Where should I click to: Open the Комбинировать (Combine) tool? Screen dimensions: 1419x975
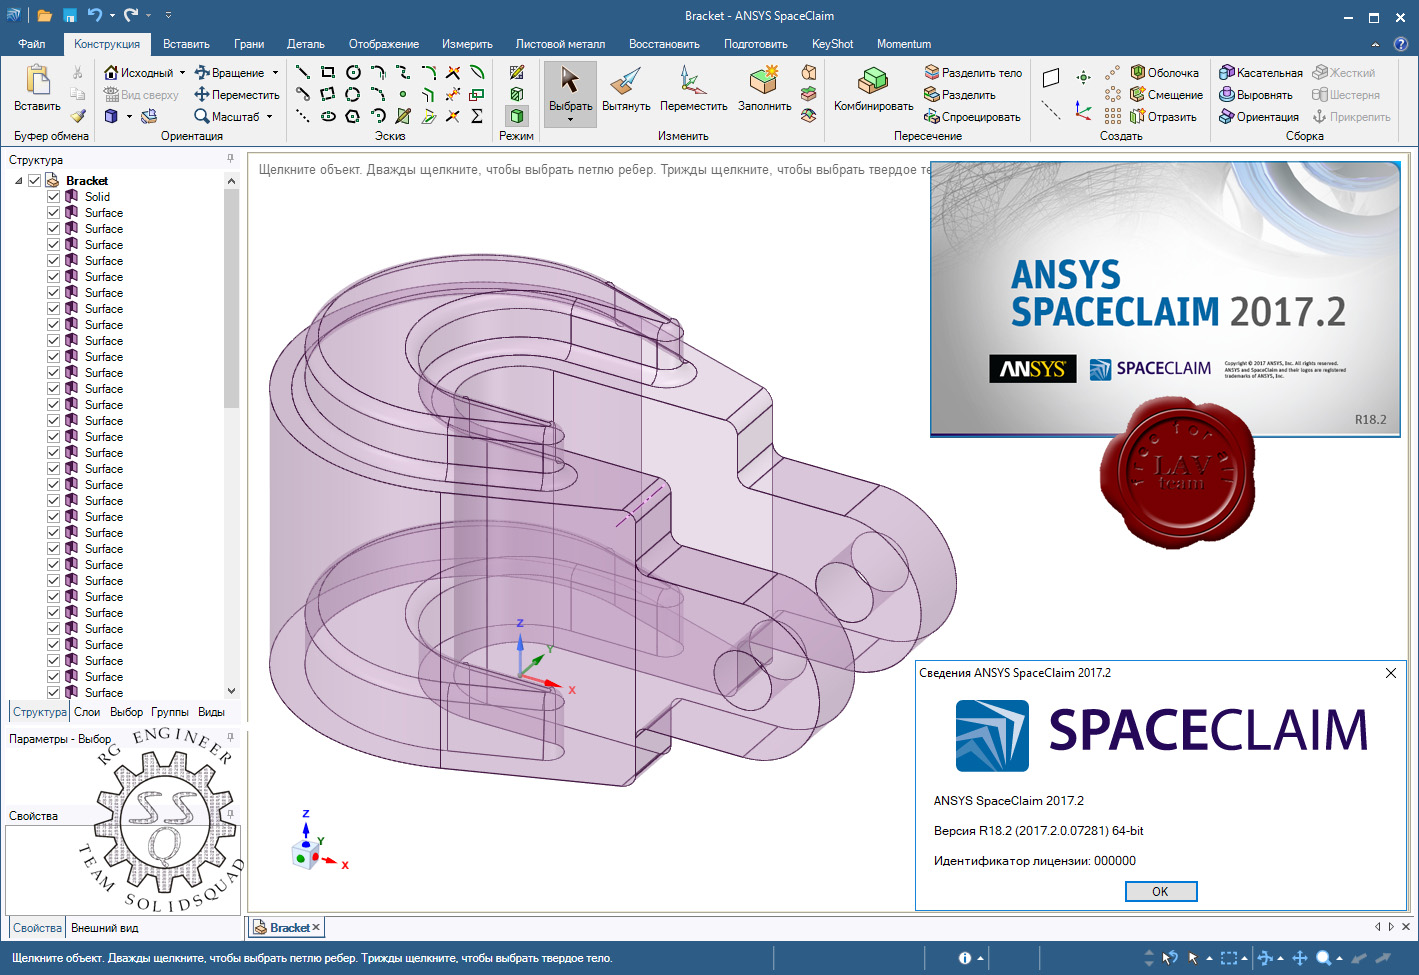coord(873,88)
